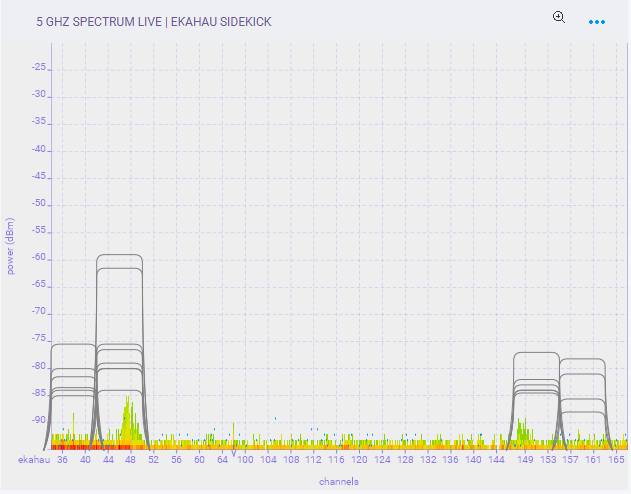631x494 pixels.
Task: Click the zoom magnifier icon
Action: click(559, 17)
